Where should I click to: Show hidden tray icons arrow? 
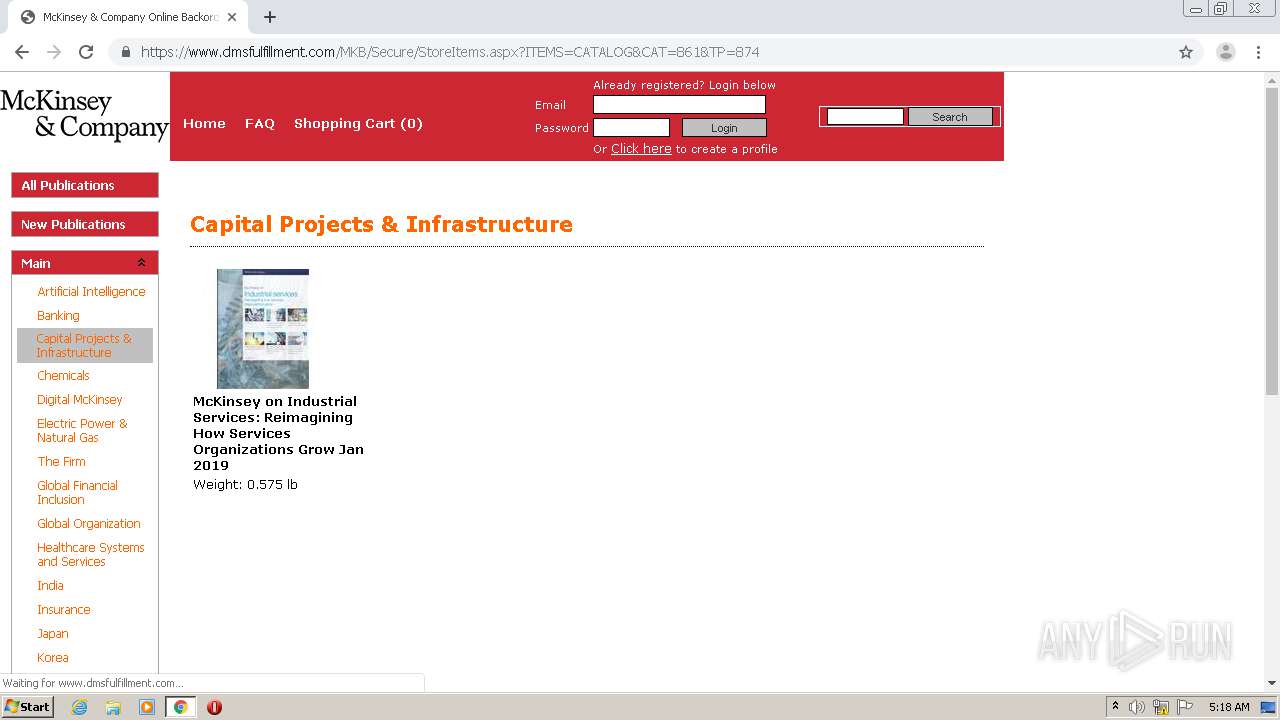(x=1115, y=707)
